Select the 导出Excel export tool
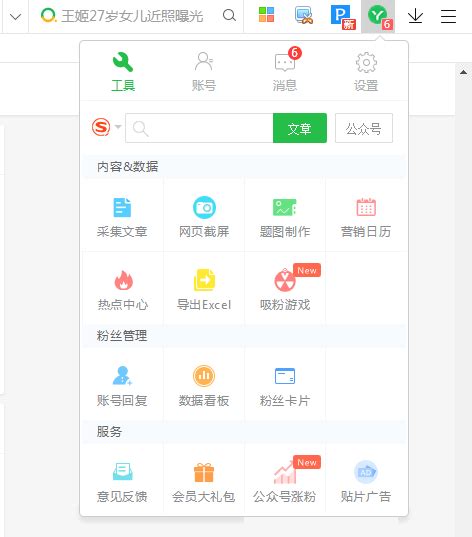 (x=204, y=290)
